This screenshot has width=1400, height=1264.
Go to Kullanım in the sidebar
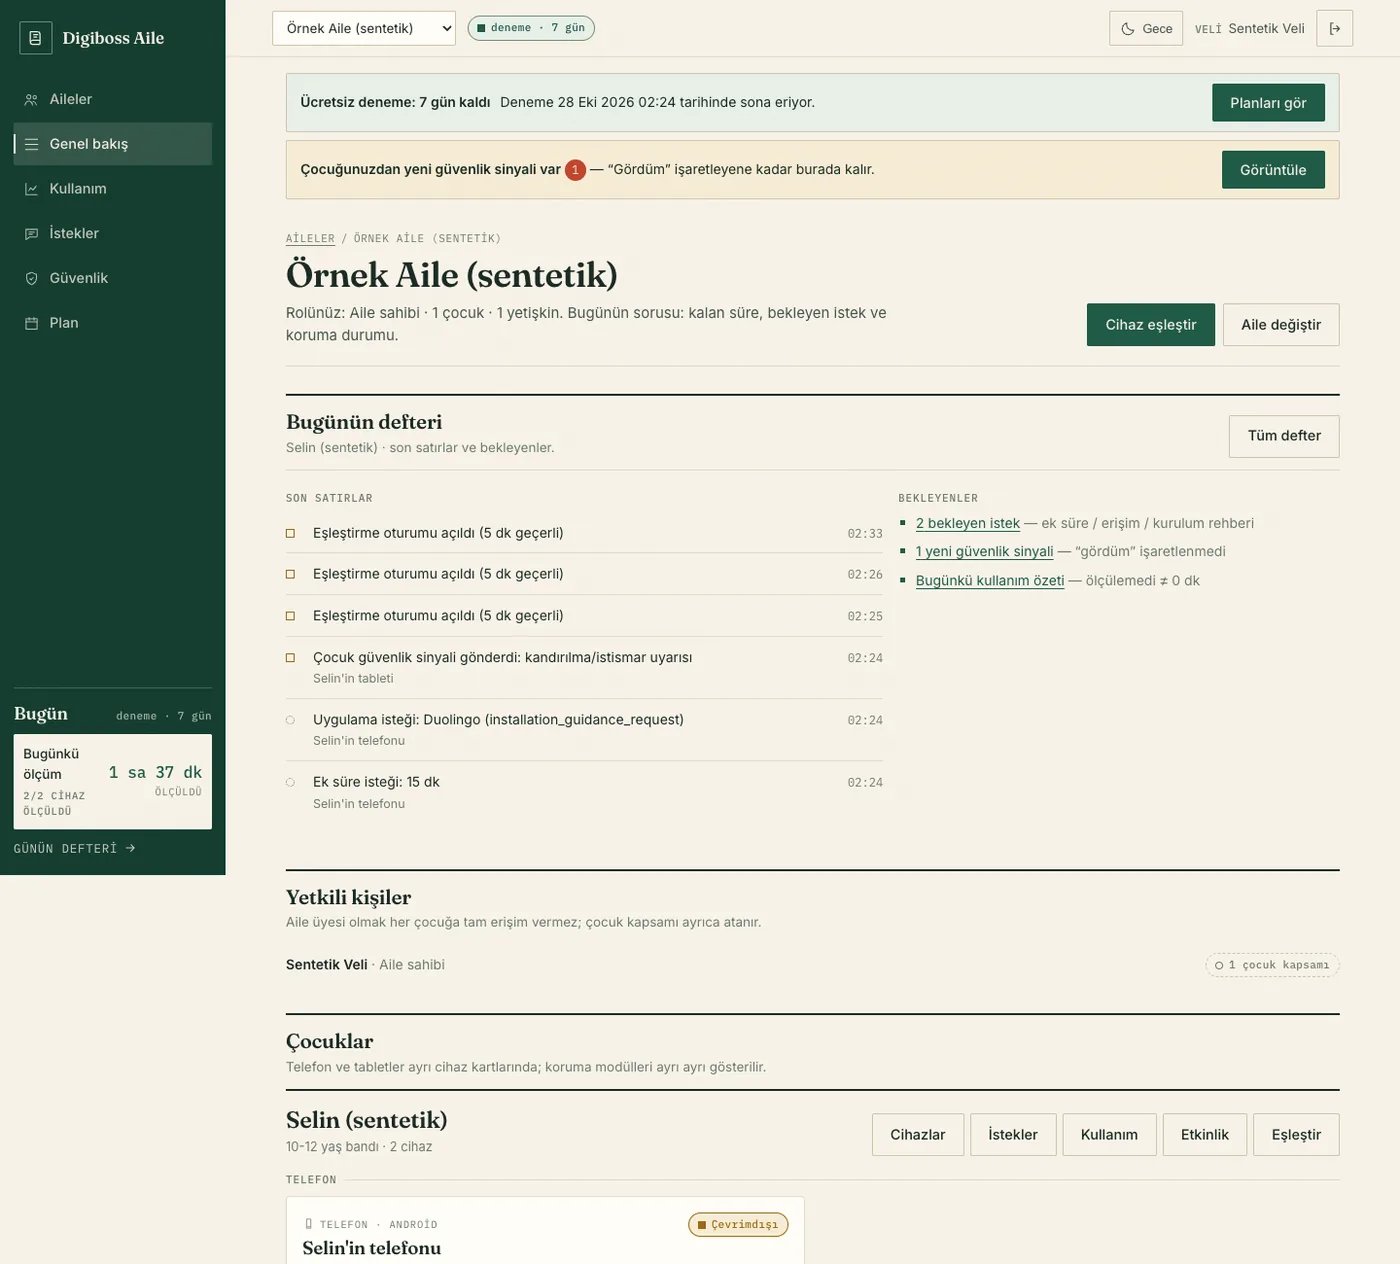(x=113, y=188)
